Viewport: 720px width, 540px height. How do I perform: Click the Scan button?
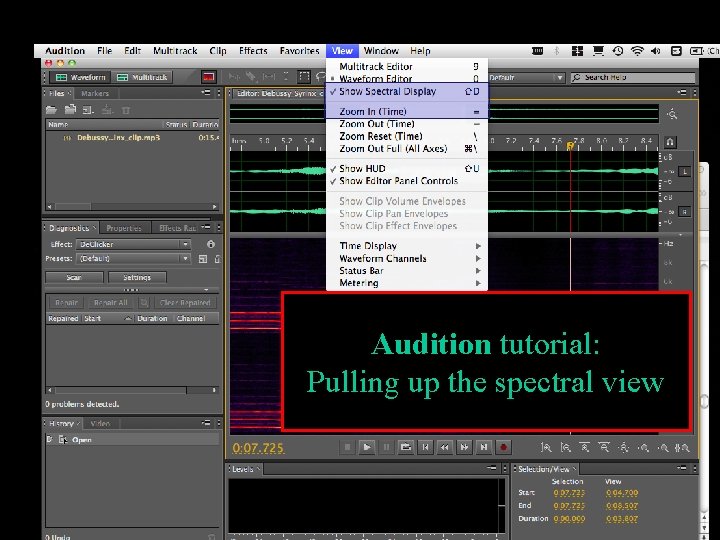tap(74, 277)
